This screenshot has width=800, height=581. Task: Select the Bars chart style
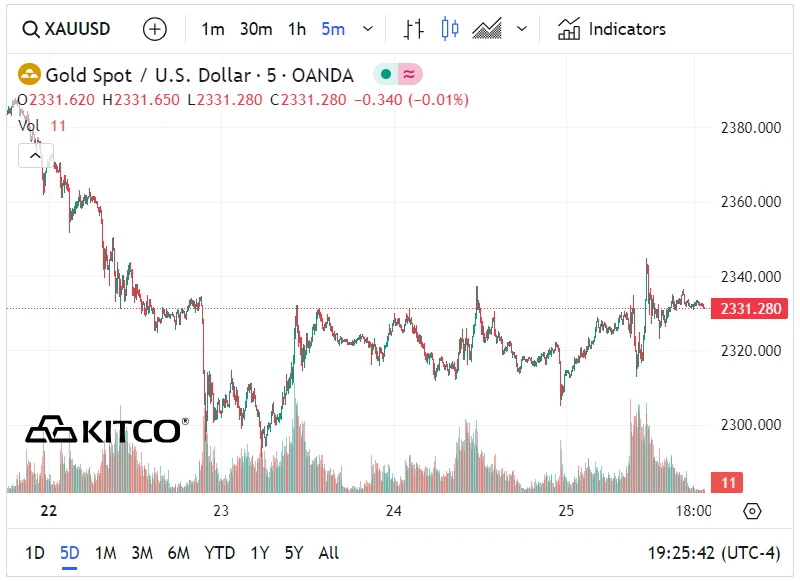click(414, 29)
